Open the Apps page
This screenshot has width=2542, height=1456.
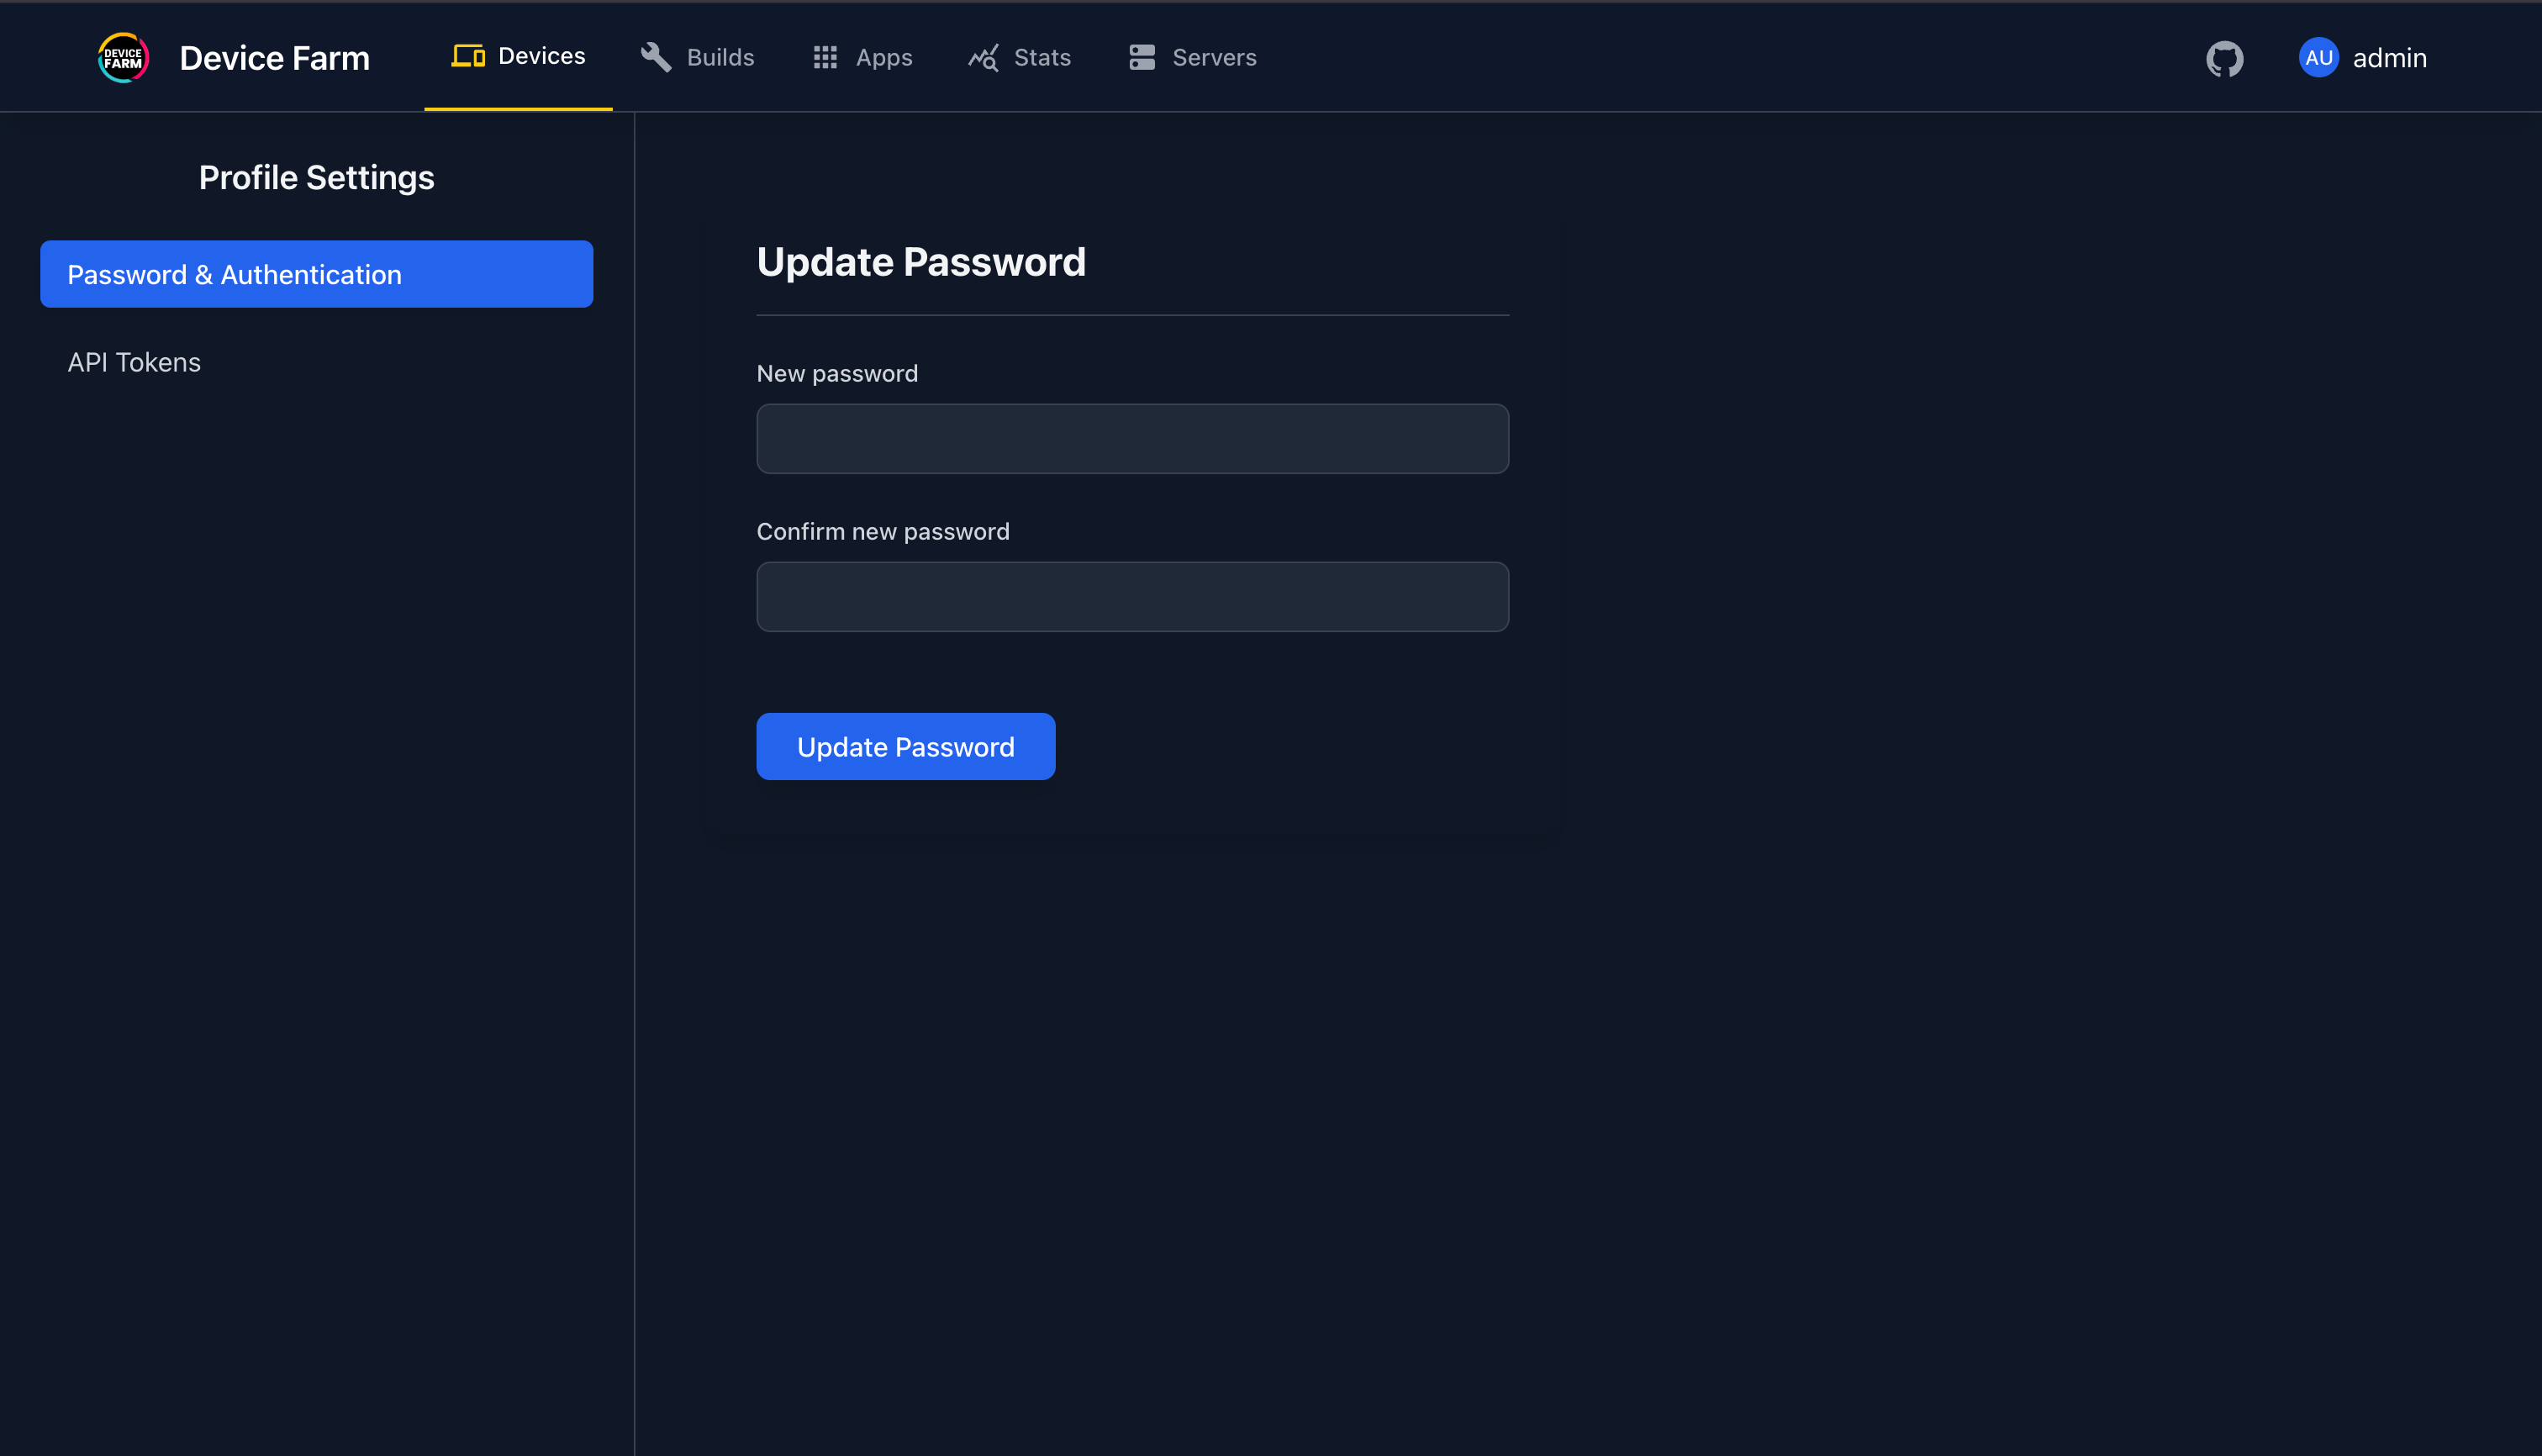884,57
